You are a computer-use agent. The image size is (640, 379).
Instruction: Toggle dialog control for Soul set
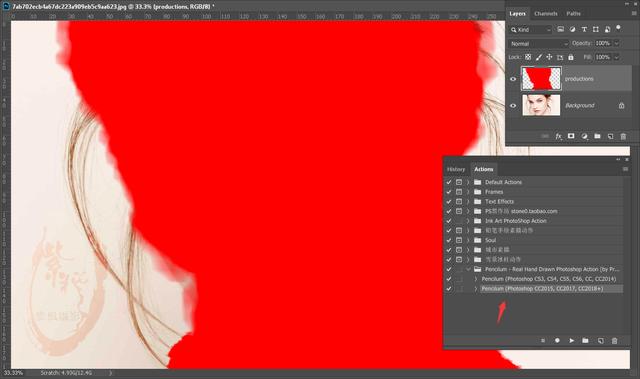459,240
